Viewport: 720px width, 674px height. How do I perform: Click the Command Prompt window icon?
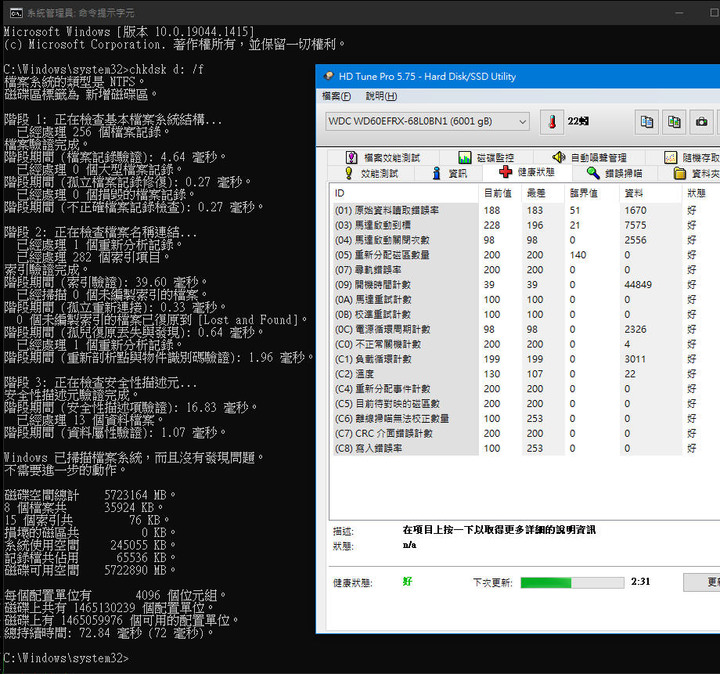click(x=11, y=9)
